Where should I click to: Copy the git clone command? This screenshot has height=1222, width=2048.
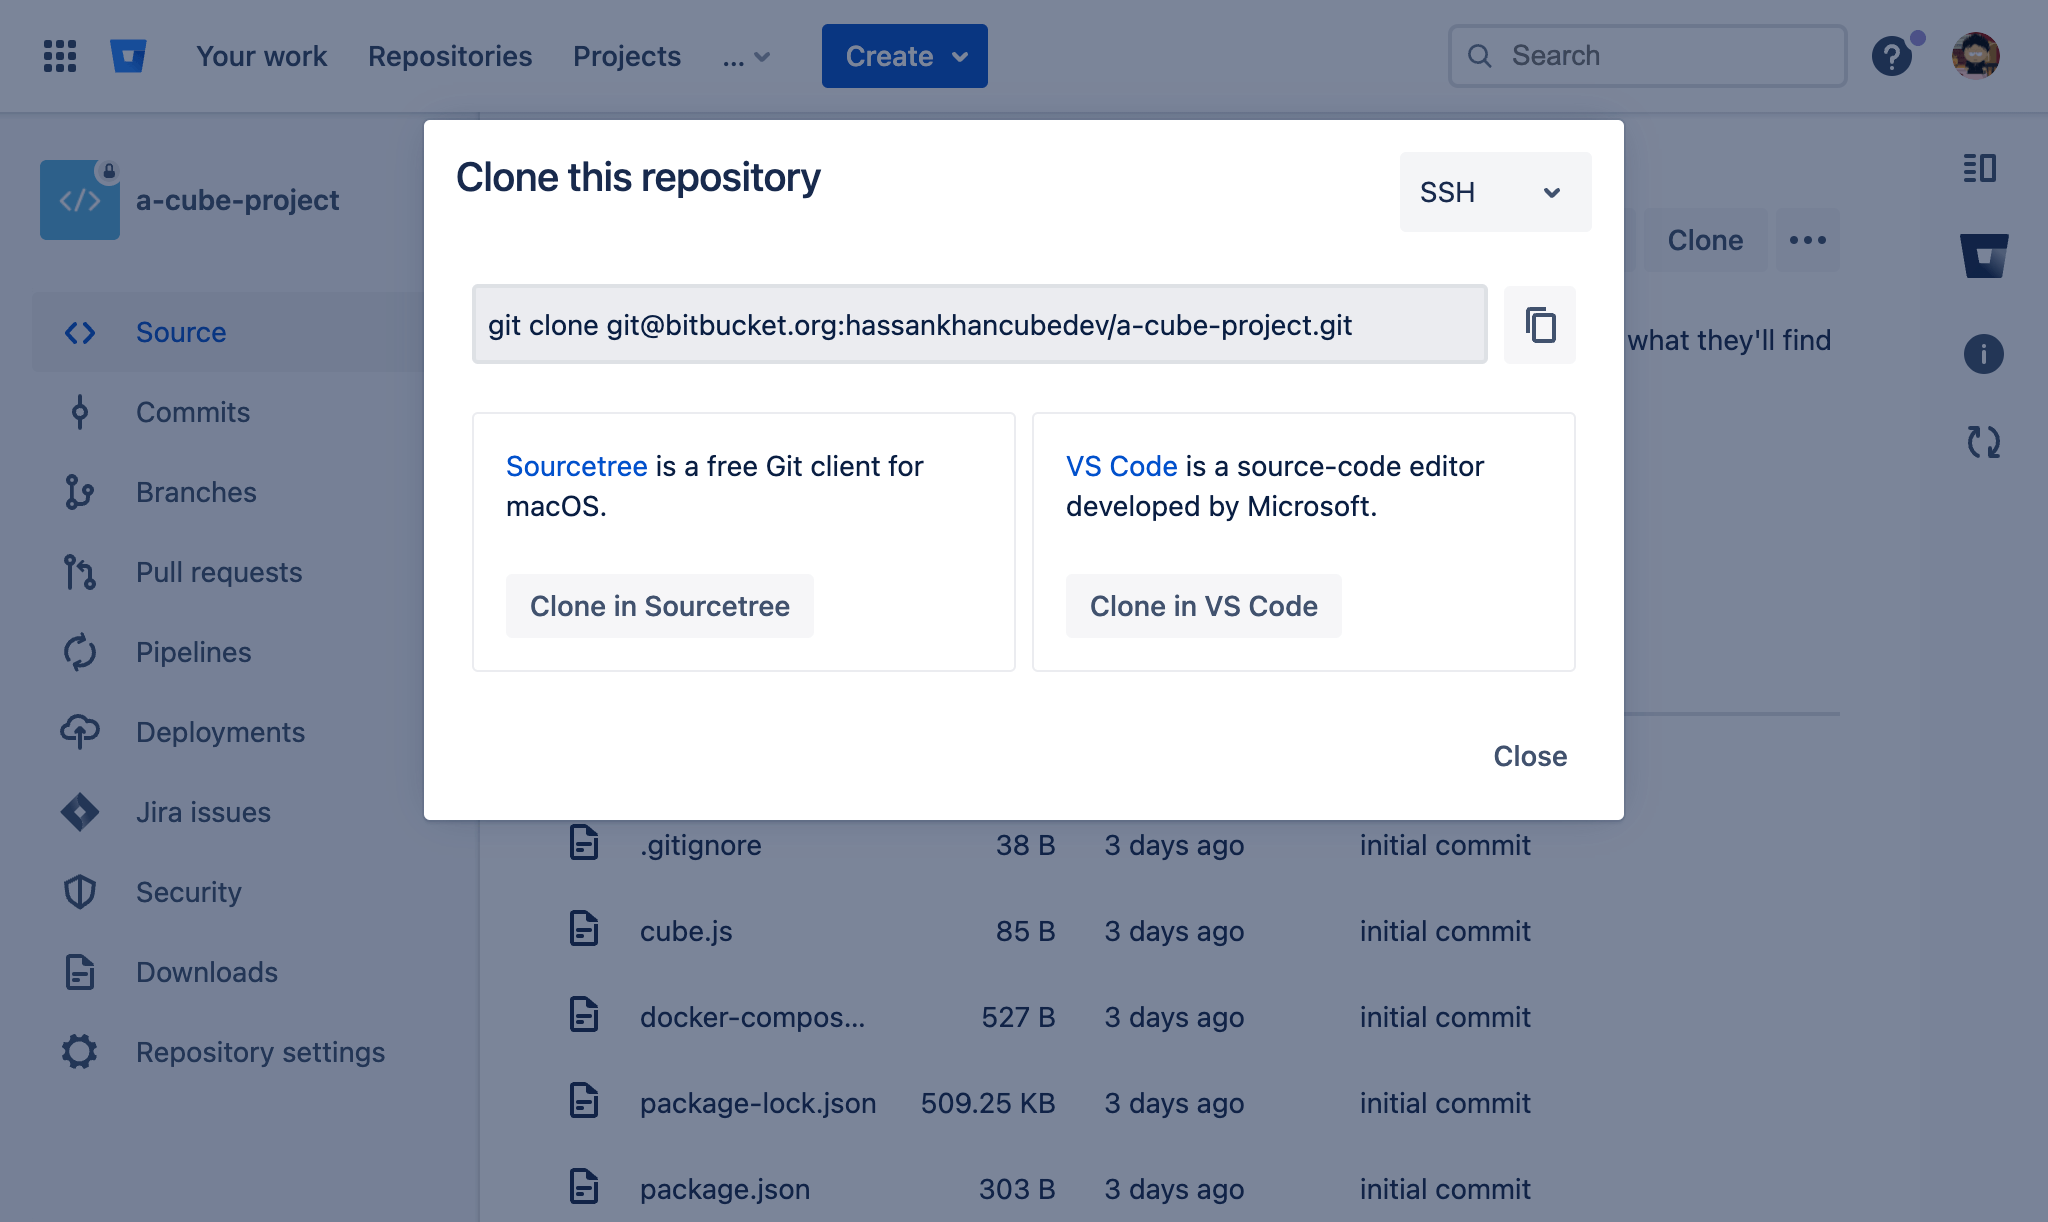pyautogui.click(x=1540, y=325)
